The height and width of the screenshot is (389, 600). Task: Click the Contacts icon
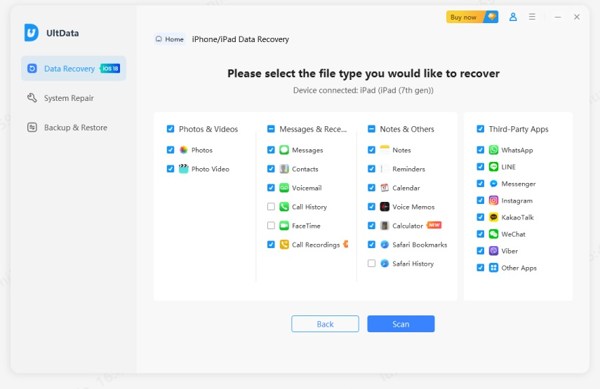click(x=284, y=169)
